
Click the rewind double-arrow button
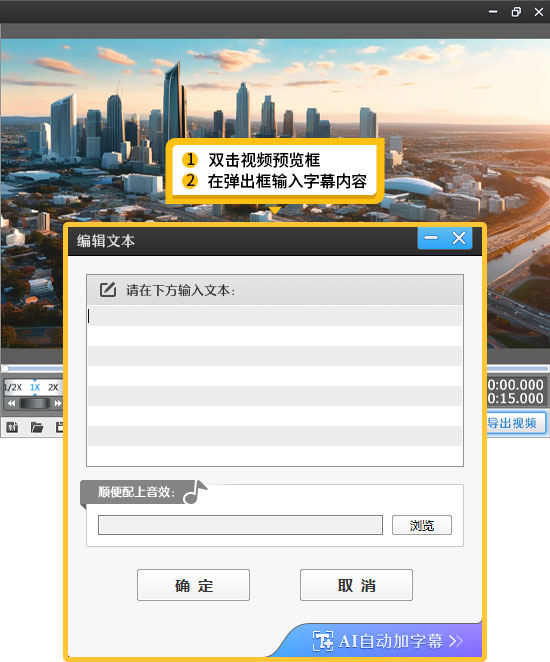click(11, 403)
